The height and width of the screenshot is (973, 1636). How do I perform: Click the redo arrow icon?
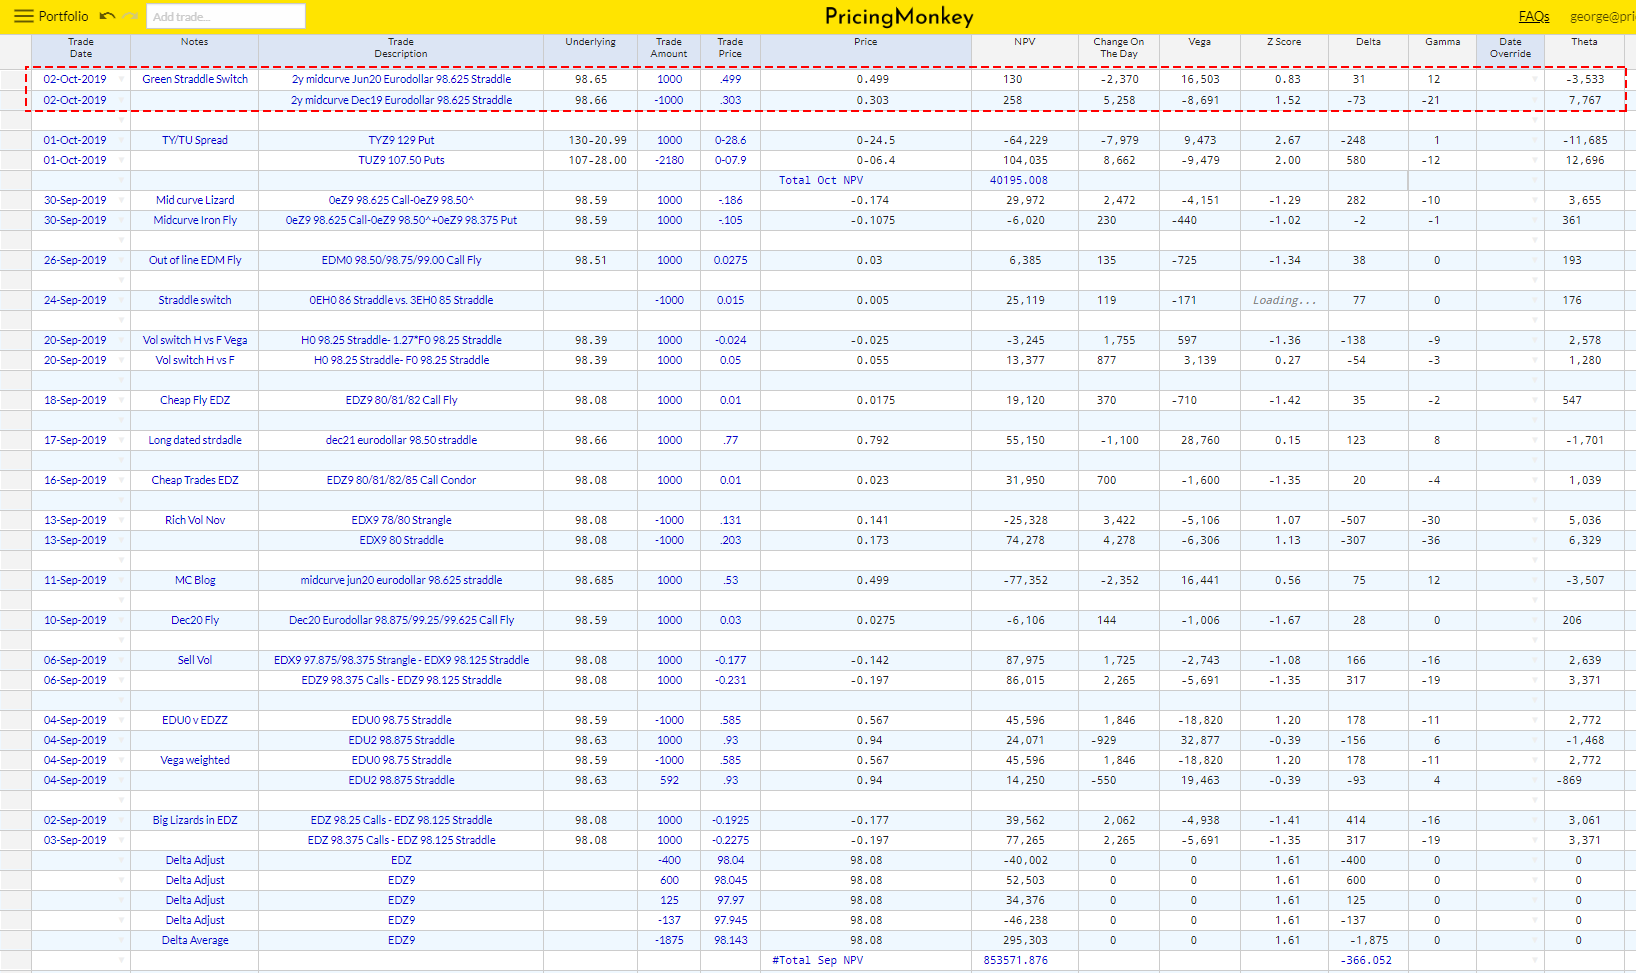pos(130,16)
